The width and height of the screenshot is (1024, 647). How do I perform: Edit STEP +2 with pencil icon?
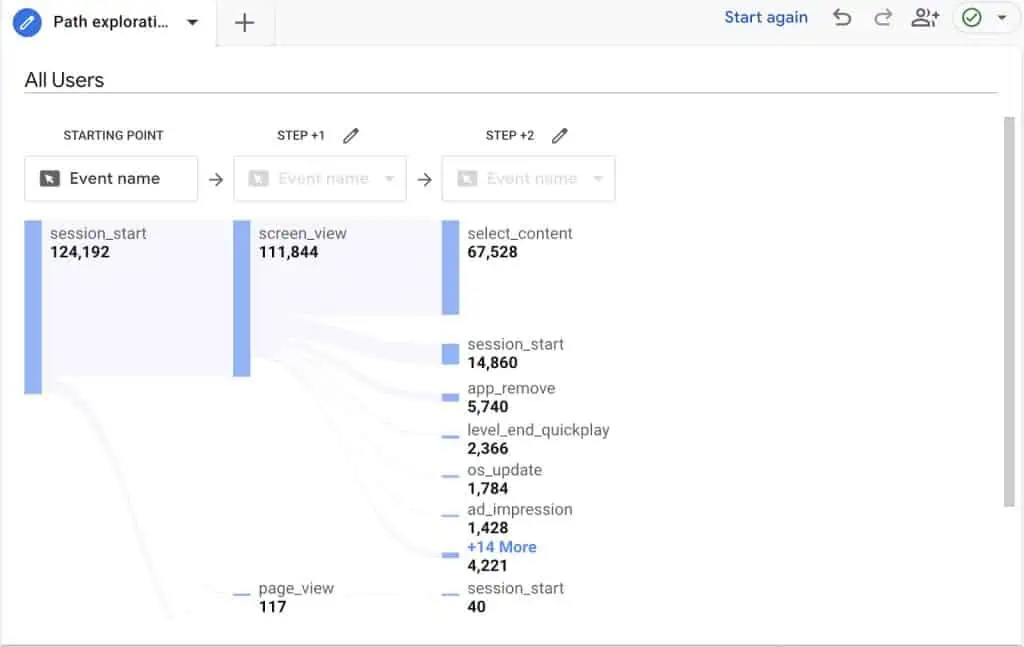[559, 136]
